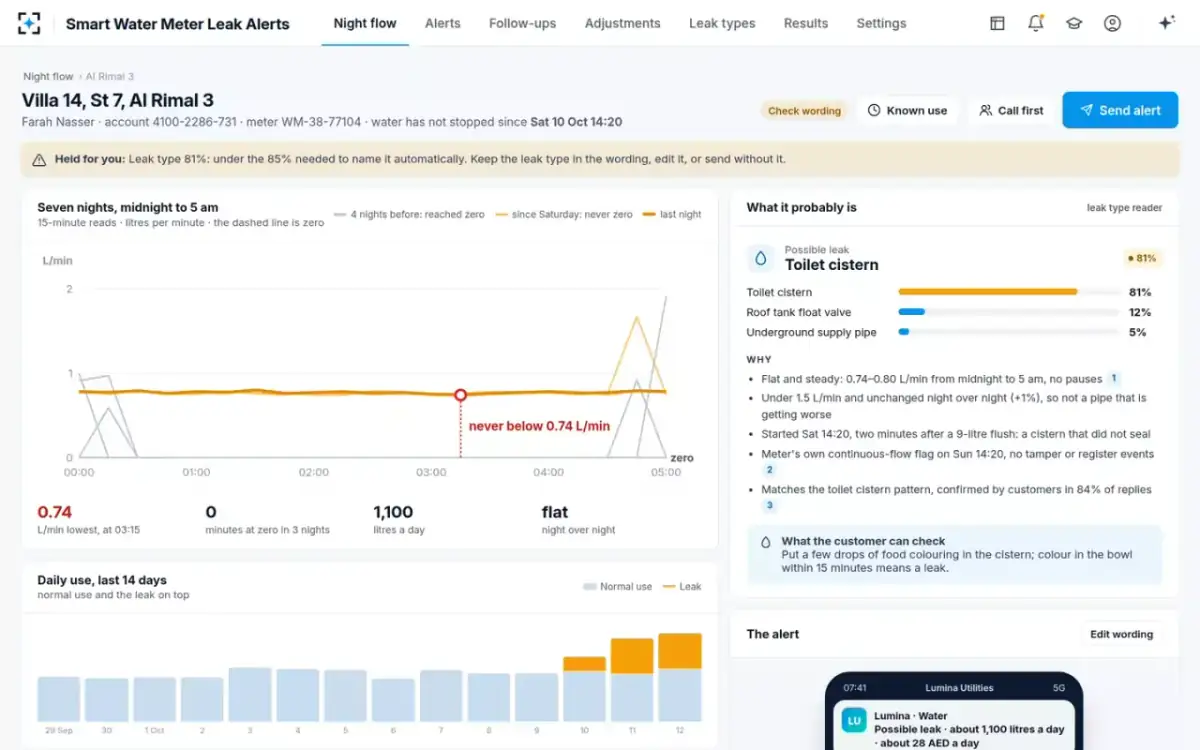1200x750 pixels.
Task: Click the '0.74' lowest flow value
Action: (x=55, y=512)
